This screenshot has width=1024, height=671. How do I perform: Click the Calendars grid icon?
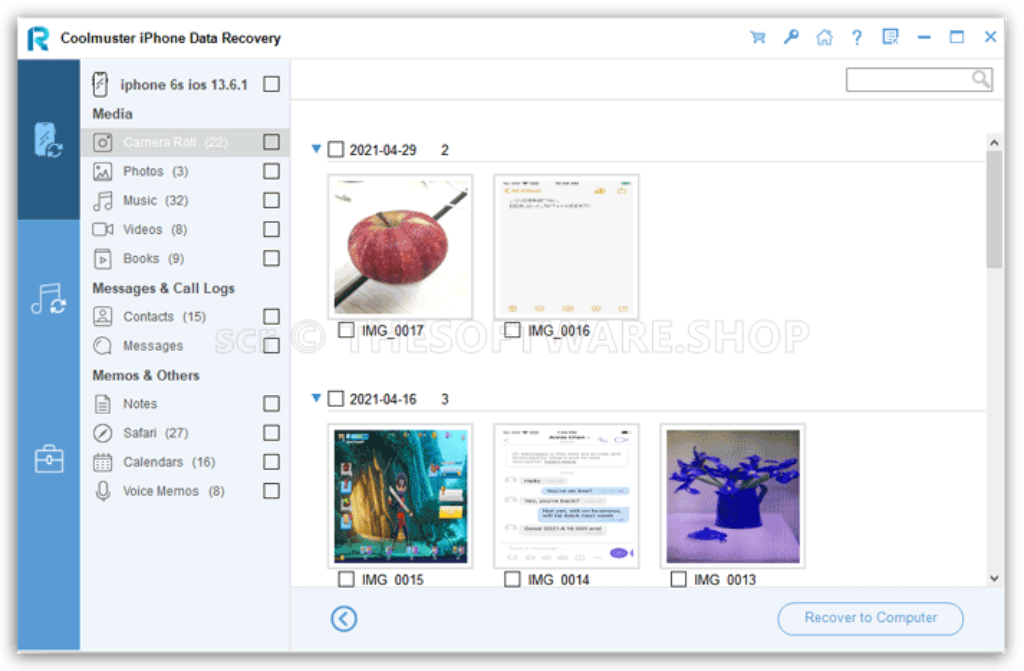point(103,462)
